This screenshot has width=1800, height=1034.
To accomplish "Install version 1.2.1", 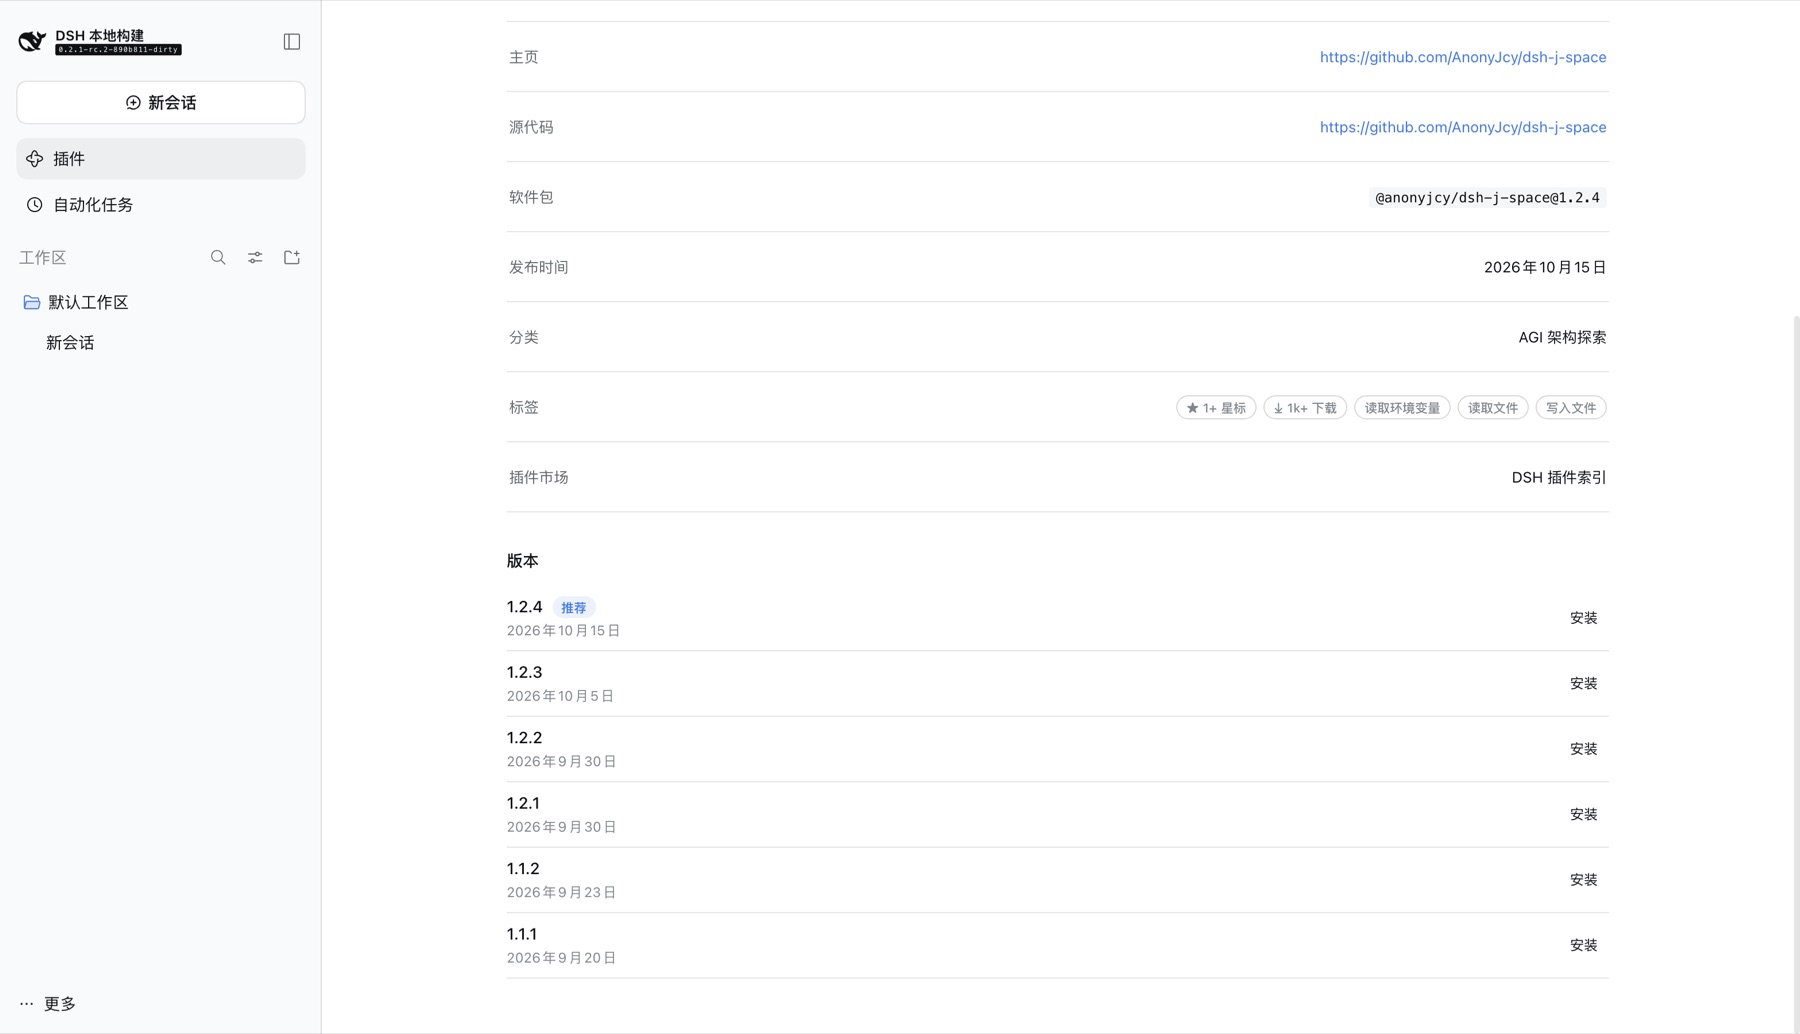I will point(1583,815).
